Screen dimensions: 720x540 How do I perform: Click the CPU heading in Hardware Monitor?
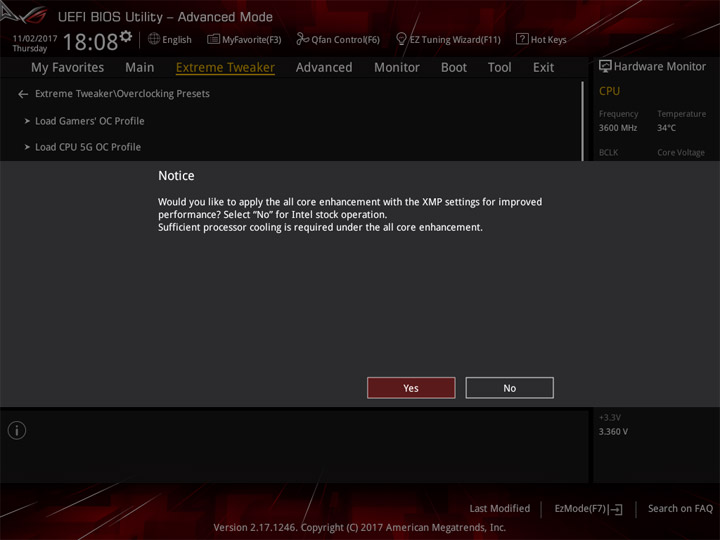click(x=609, y=91)
